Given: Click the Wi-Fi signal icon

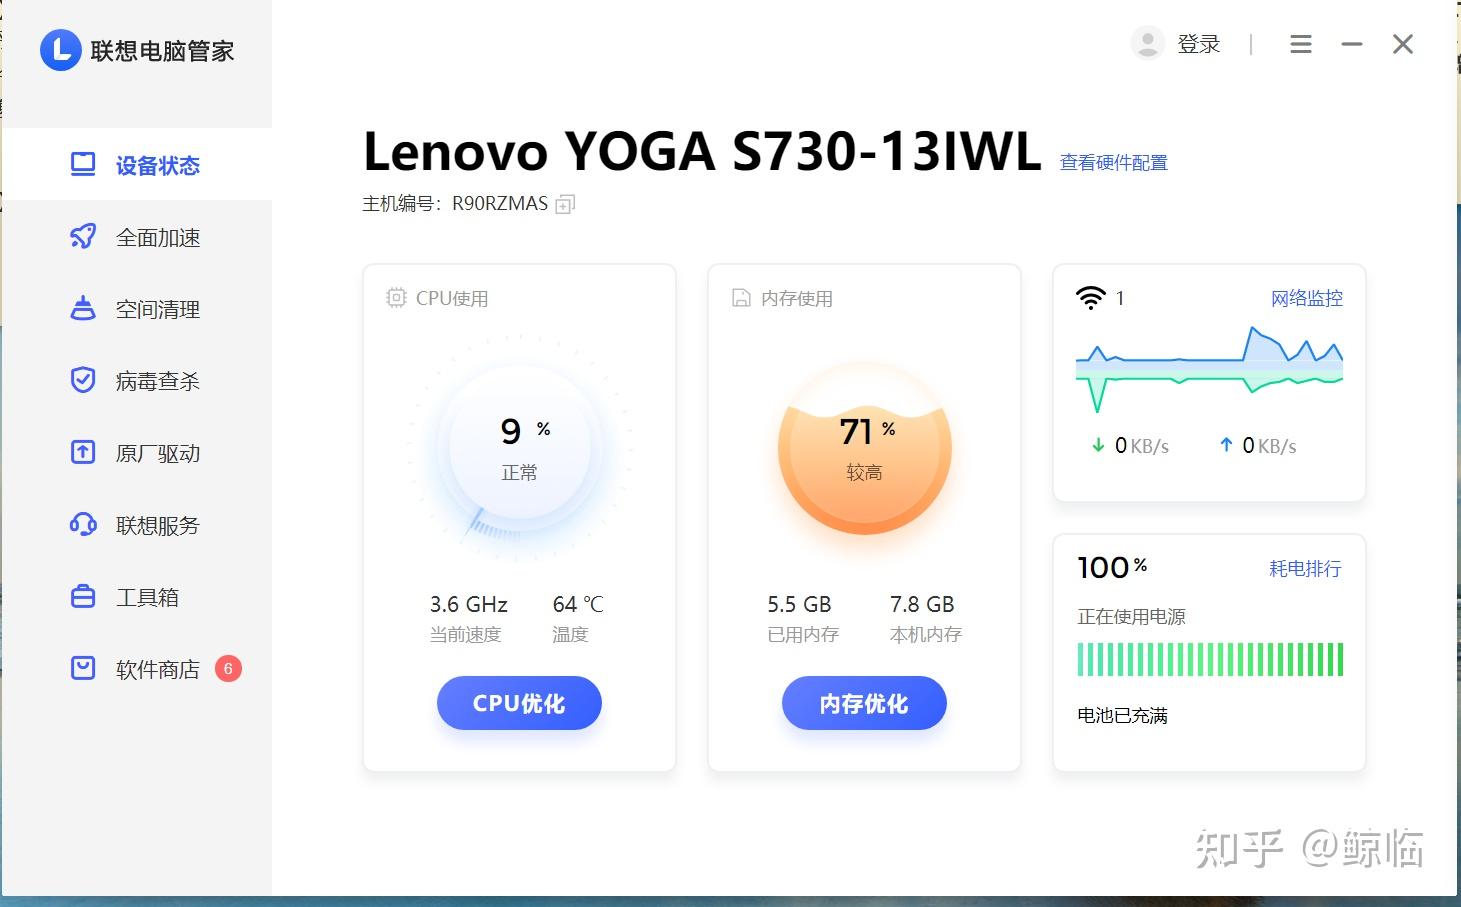Looking at the screenshot, I should pos(1090,298).
